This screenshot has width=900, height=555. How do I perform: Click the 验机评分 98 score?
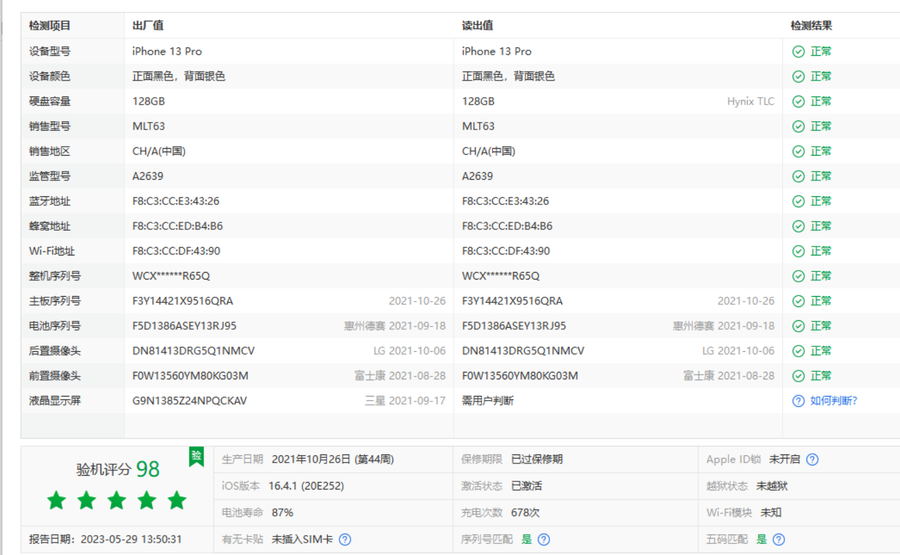[118, 469]
